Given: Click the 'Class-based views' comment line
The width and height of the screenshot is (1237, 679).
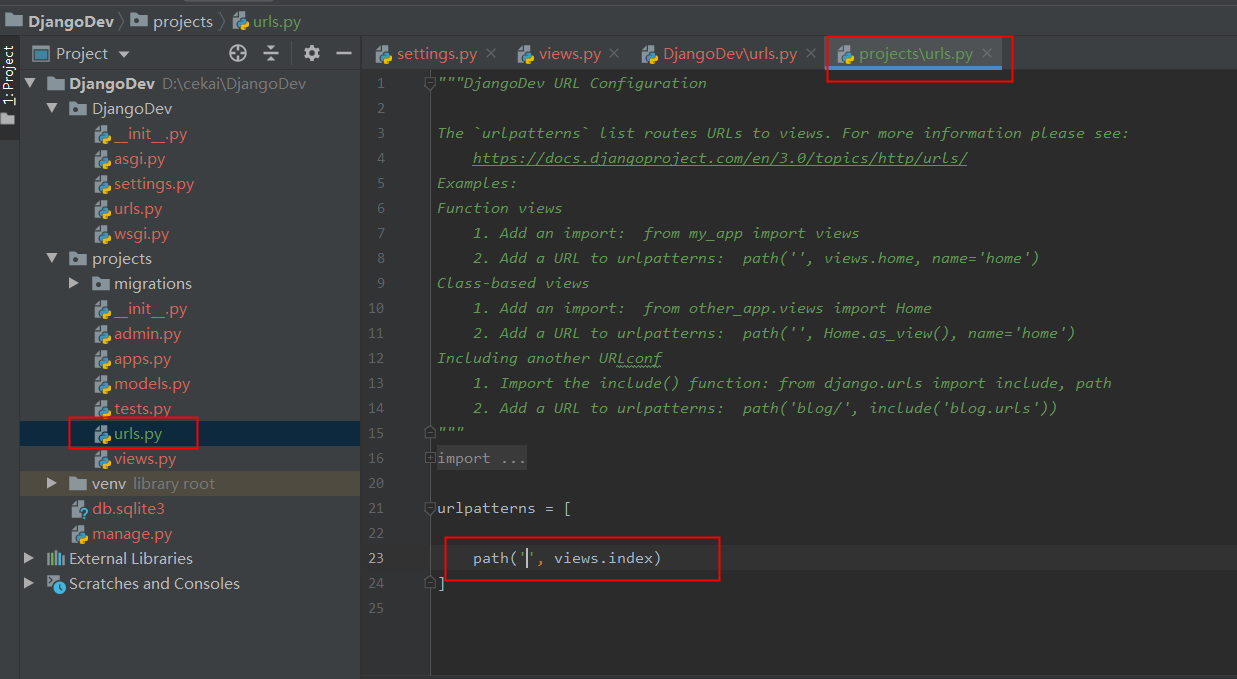Looking at the screenshot, I should pyautogui.click(x=513, y=283).
